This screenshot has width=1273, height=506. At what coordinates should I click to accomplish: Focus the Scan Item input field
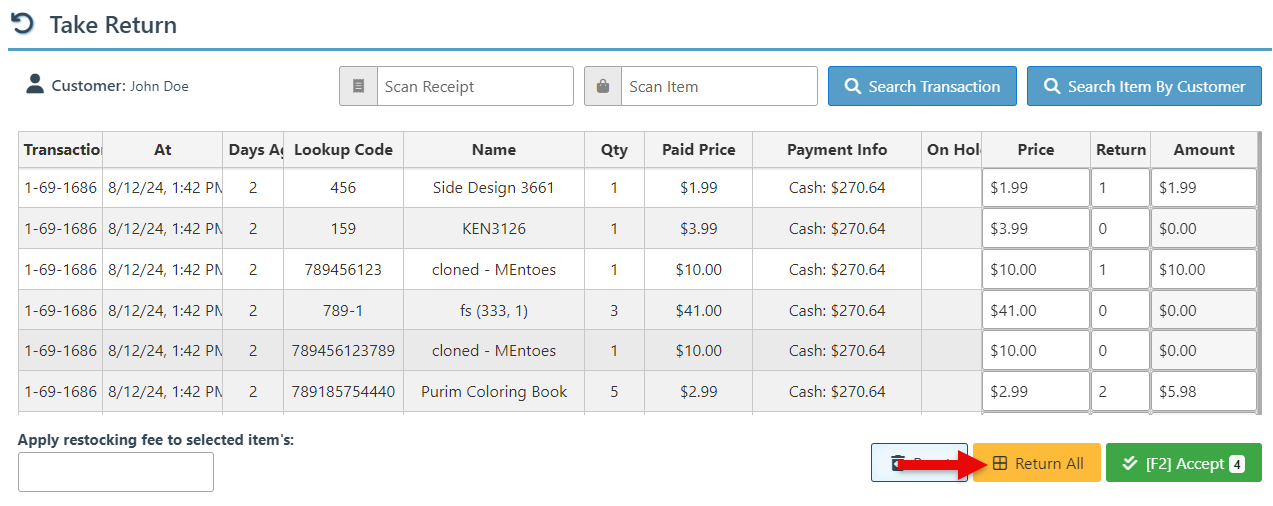coord(718,86)
